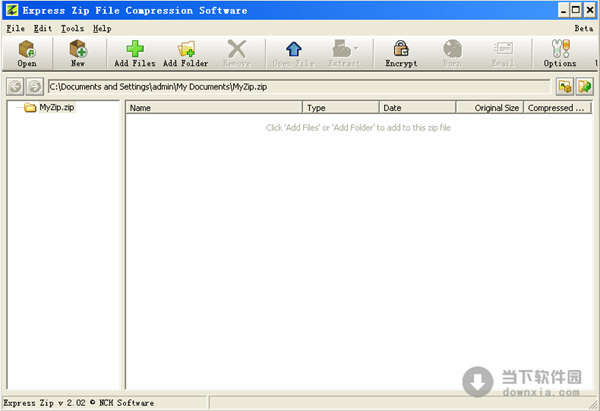The height and width of the screenshot is (411, 600).
Task: Click the Add Files green plus icon
Action: [135, 49]
